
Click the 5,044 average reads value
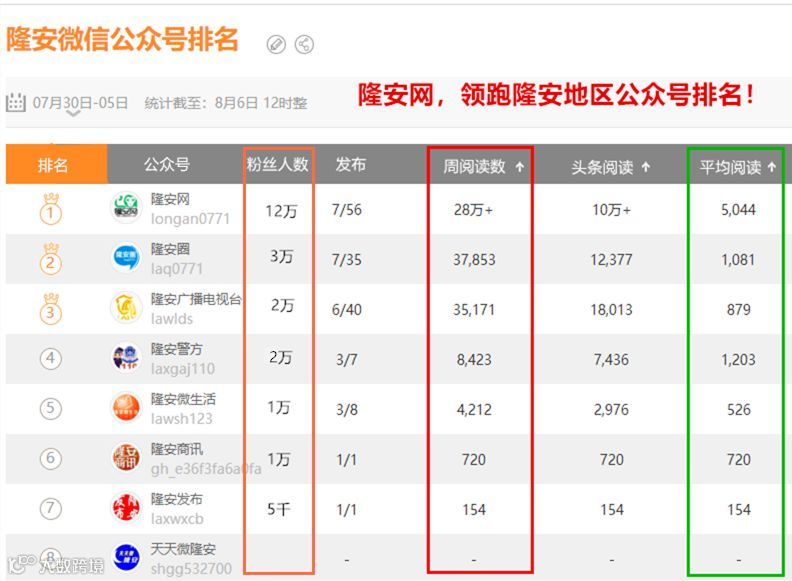(738, 210)
